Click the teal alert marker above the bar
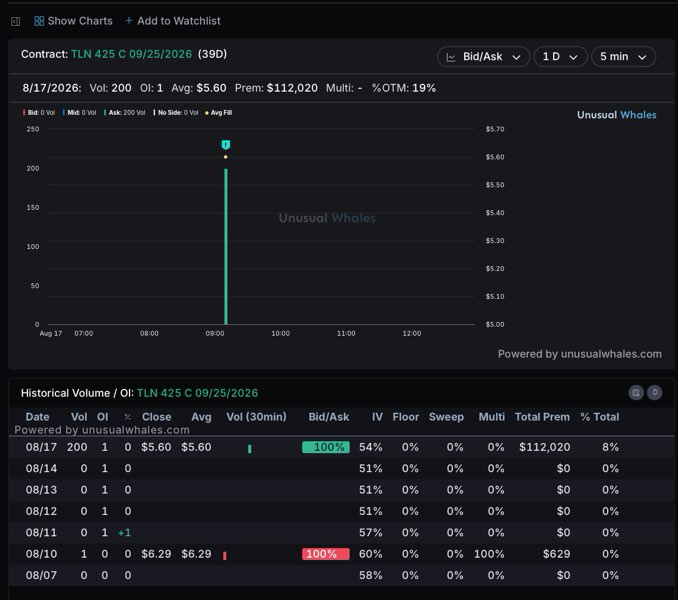The height and width of the screenshot is (600, 678). [x=226, y=144]
